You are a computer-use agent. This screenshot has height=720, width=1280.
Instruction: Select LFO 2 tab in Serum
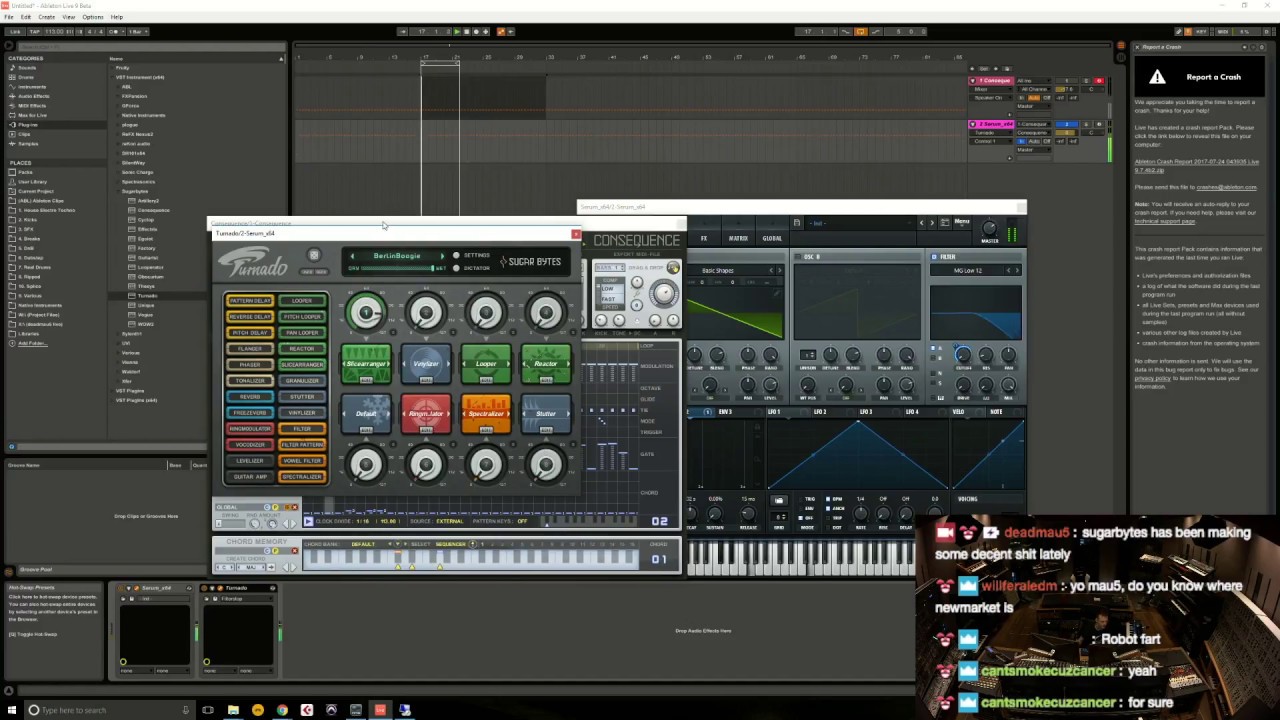[820, 412]
